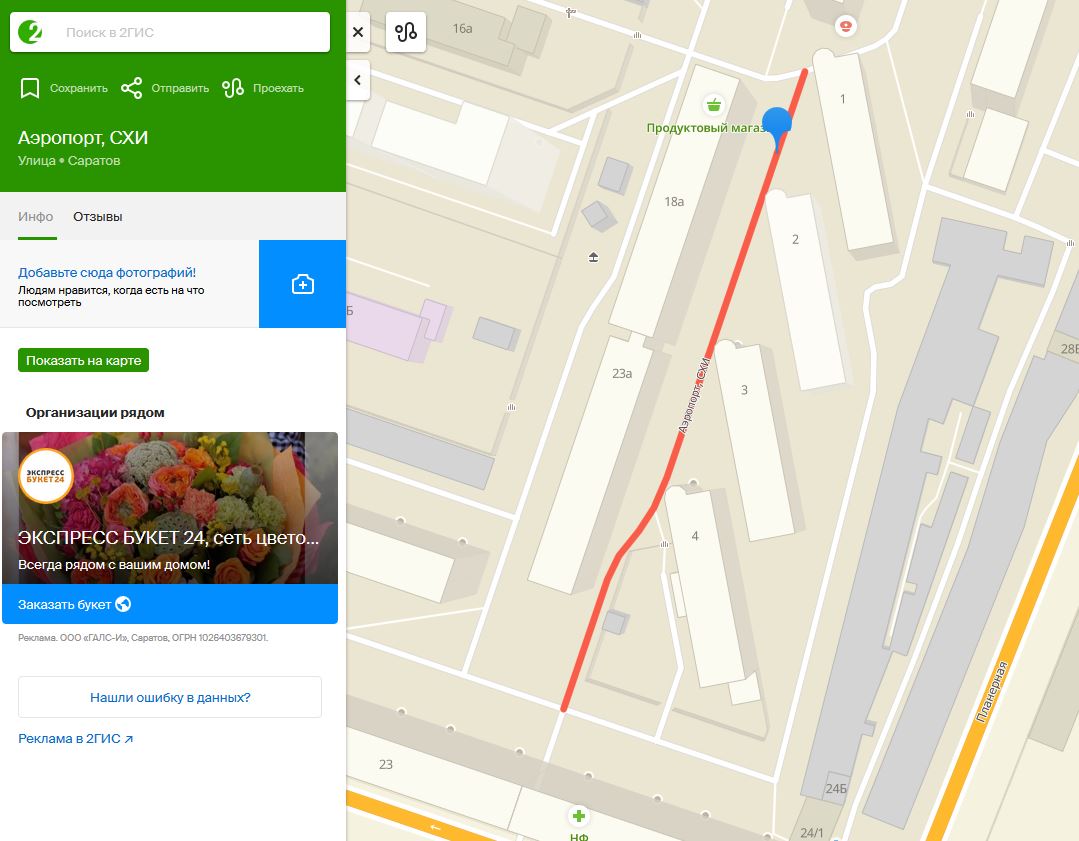Select the Инфо tab

tap(36, 217)
